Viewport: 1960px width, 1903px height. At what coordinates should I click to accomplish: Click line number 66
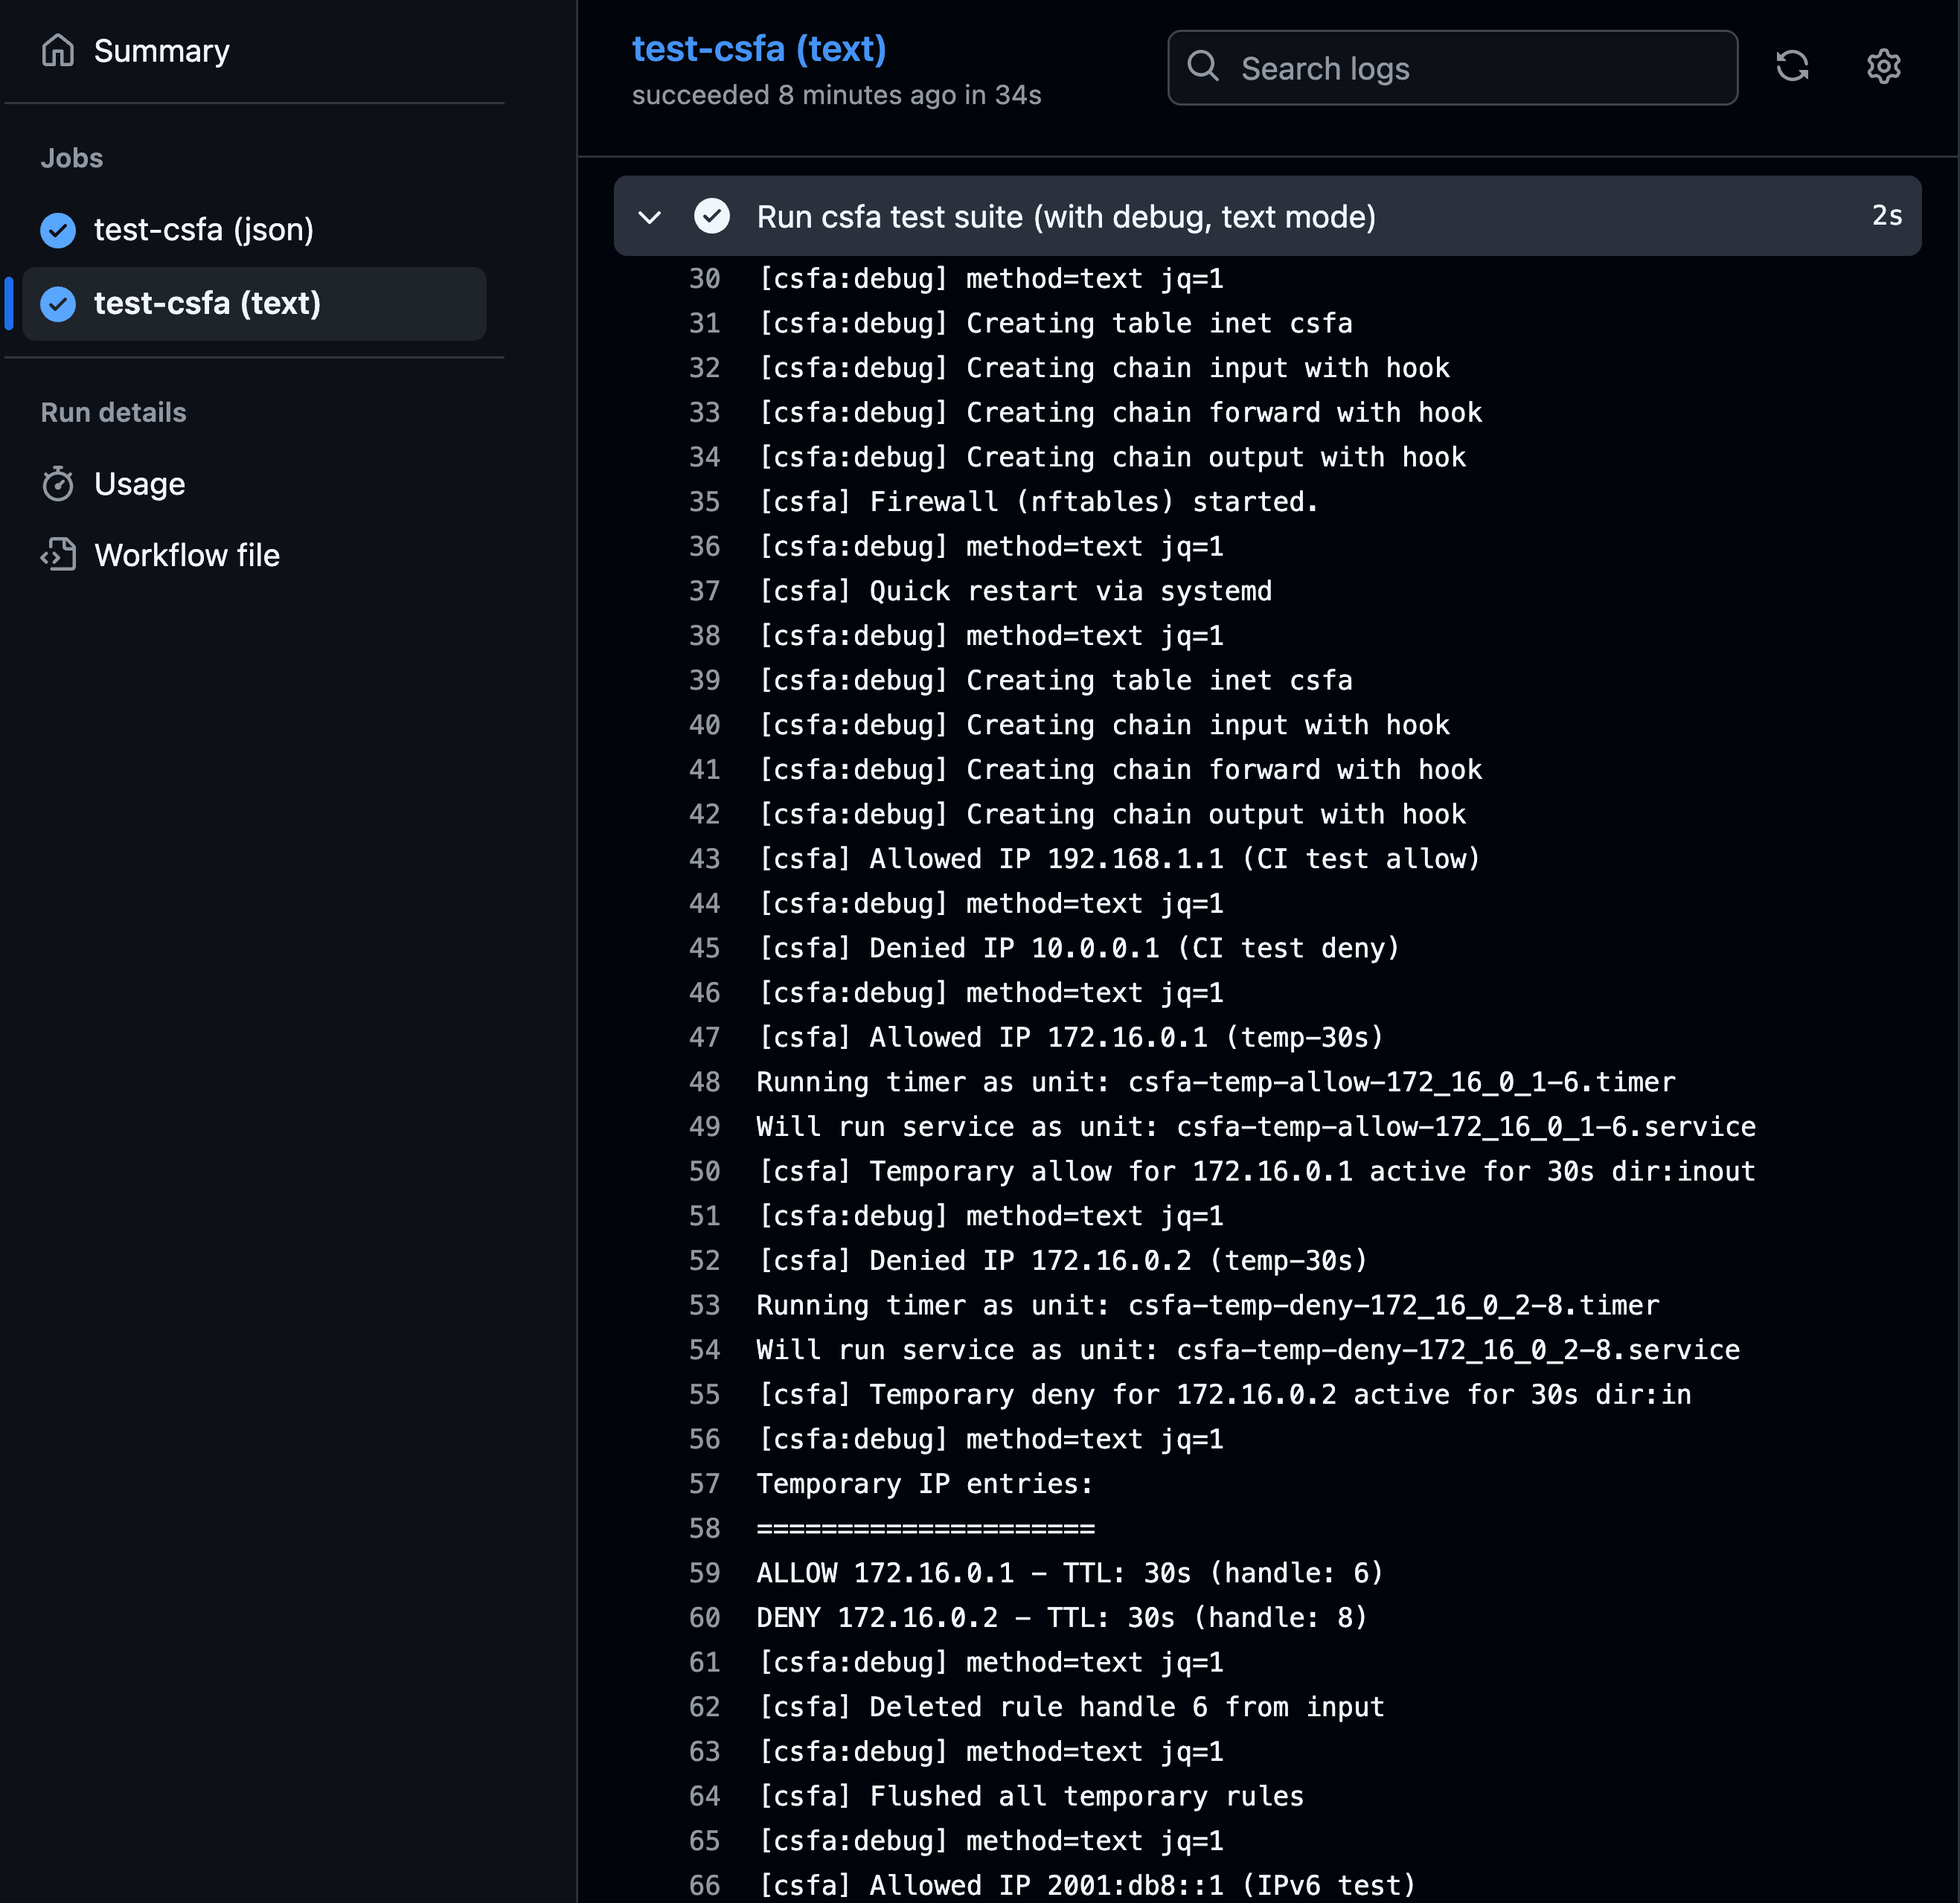click(704, 1885)
